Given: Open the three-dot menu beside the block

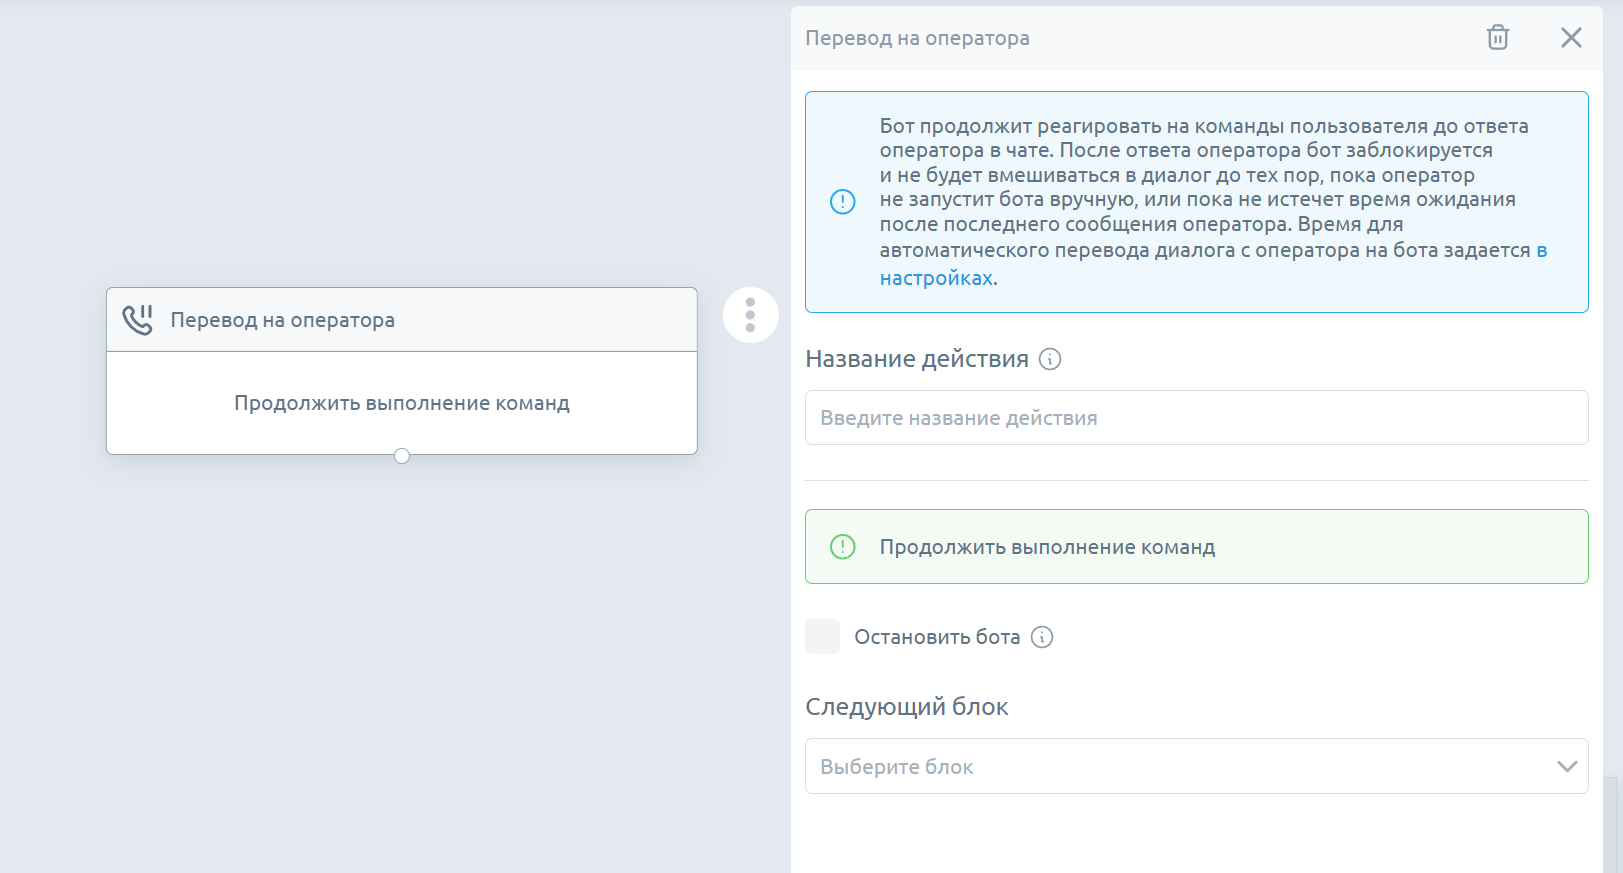Looking at the screenshot, I should (x=750, y=315).
